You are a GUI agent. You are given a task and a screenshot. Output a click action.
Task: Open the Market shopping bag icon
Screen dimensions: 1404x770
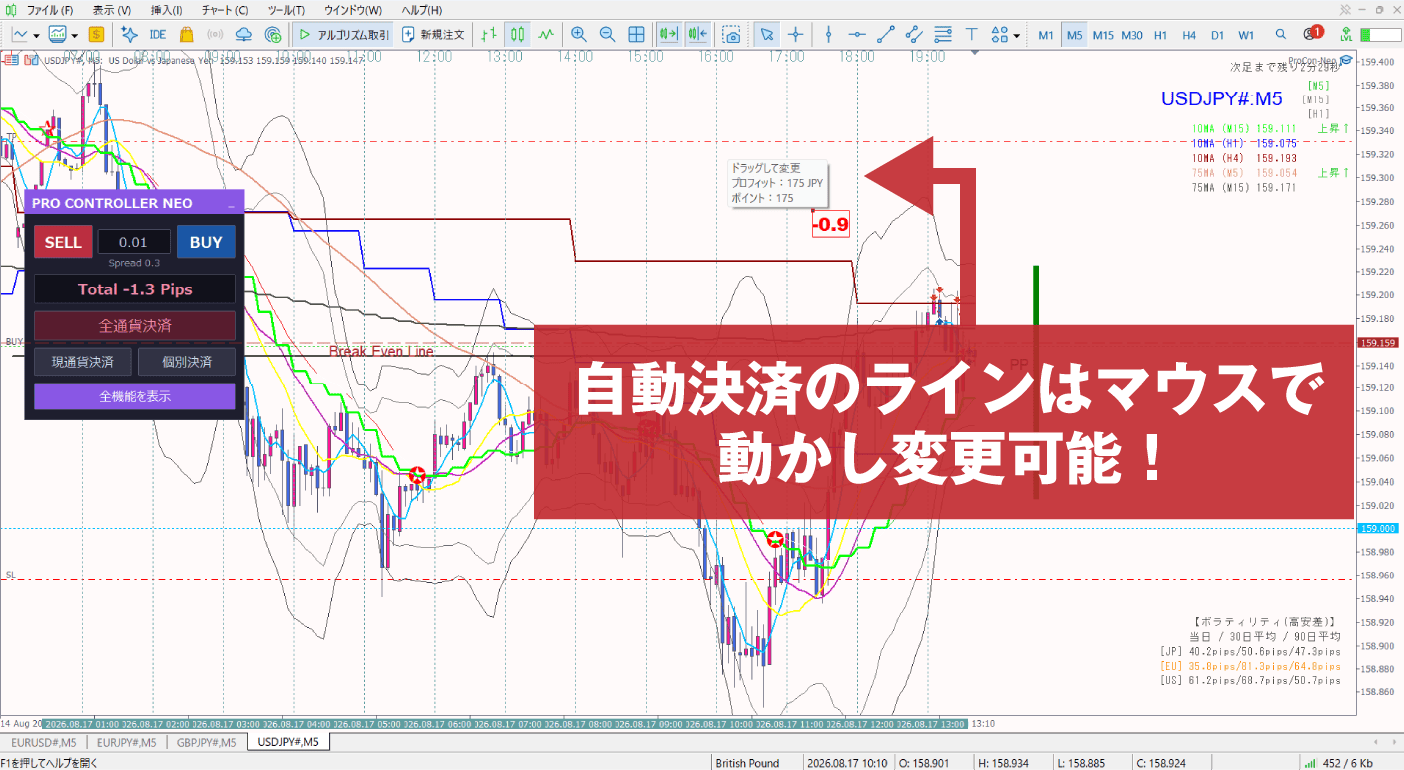coord(186,34)
